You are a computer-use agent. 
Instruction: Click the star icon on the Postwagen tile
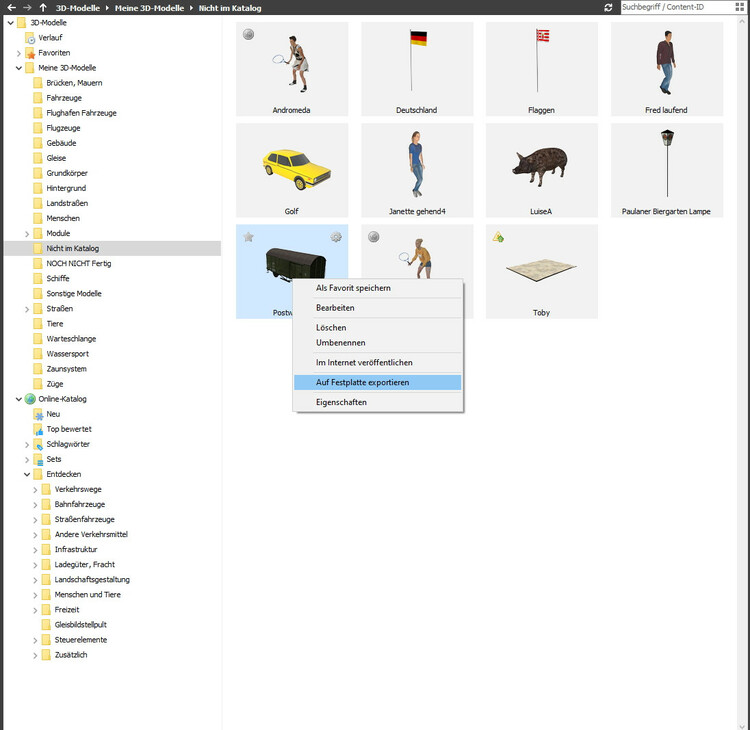point(248,237)
